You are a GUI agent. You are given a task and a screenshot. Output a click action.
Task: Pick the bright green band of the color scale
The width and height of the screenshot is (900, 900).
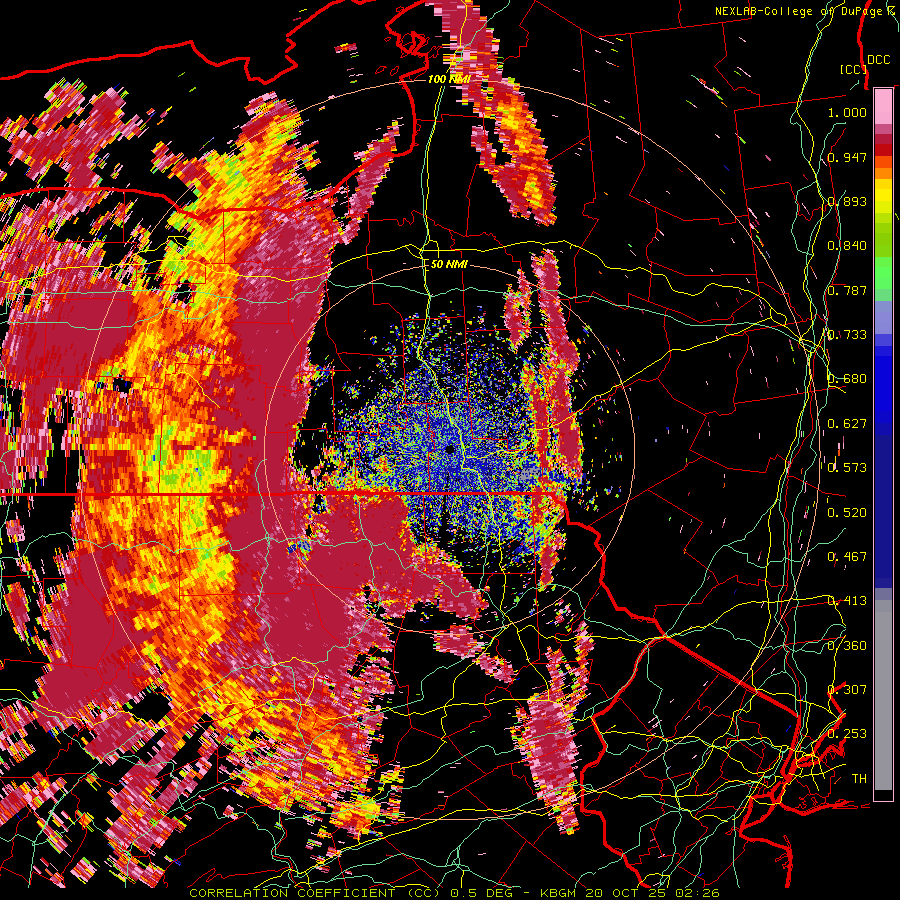[x=883, y=273]
